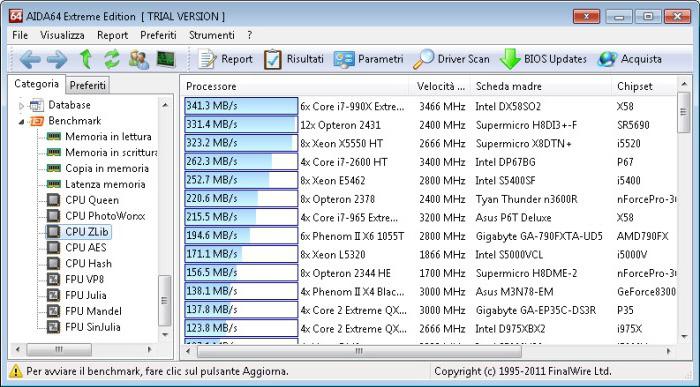The image size is (700, 387).
Task: Open Driver Scan magnifier tool
Action: click(x=451, y=59)
